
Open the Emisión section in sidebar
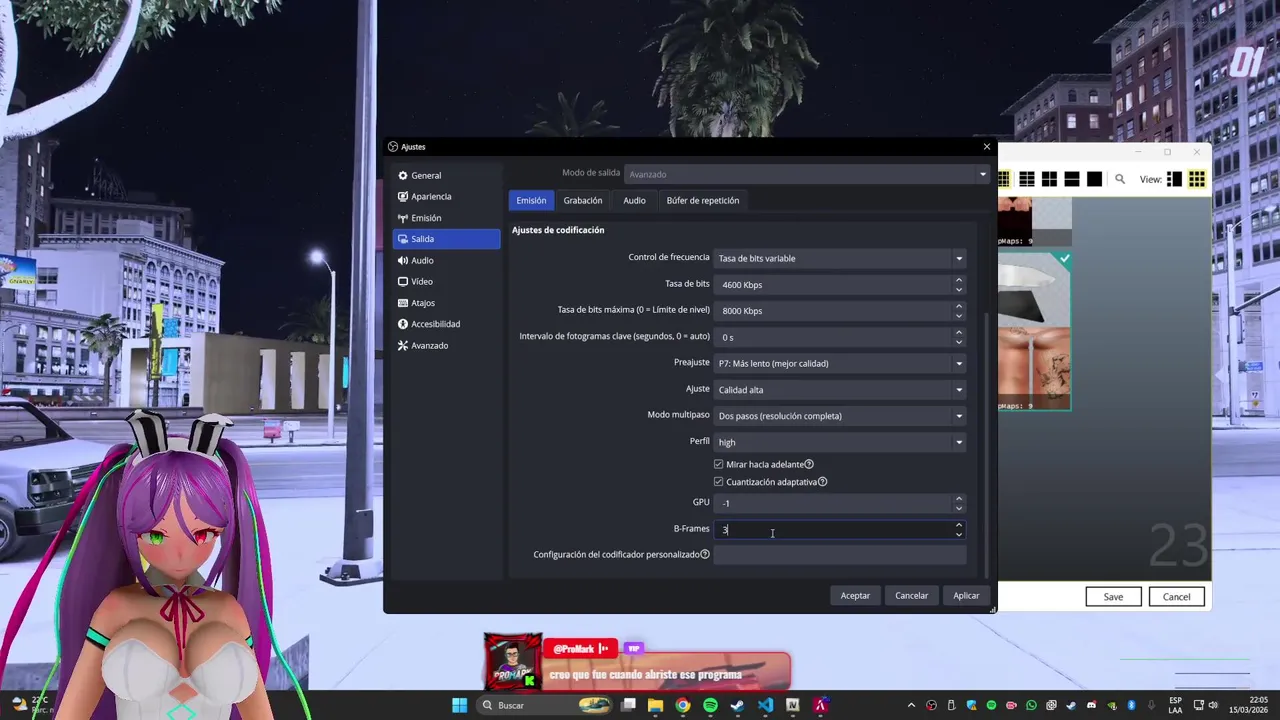(446, 218)
